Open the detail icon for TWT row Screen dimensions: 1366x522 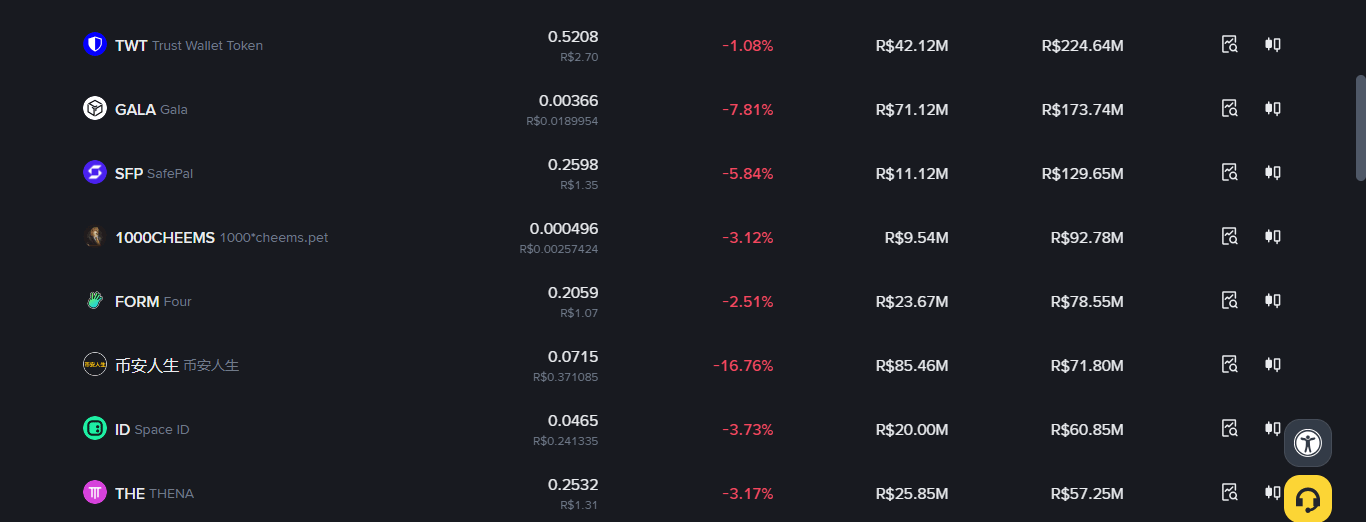click(1230, 45)
